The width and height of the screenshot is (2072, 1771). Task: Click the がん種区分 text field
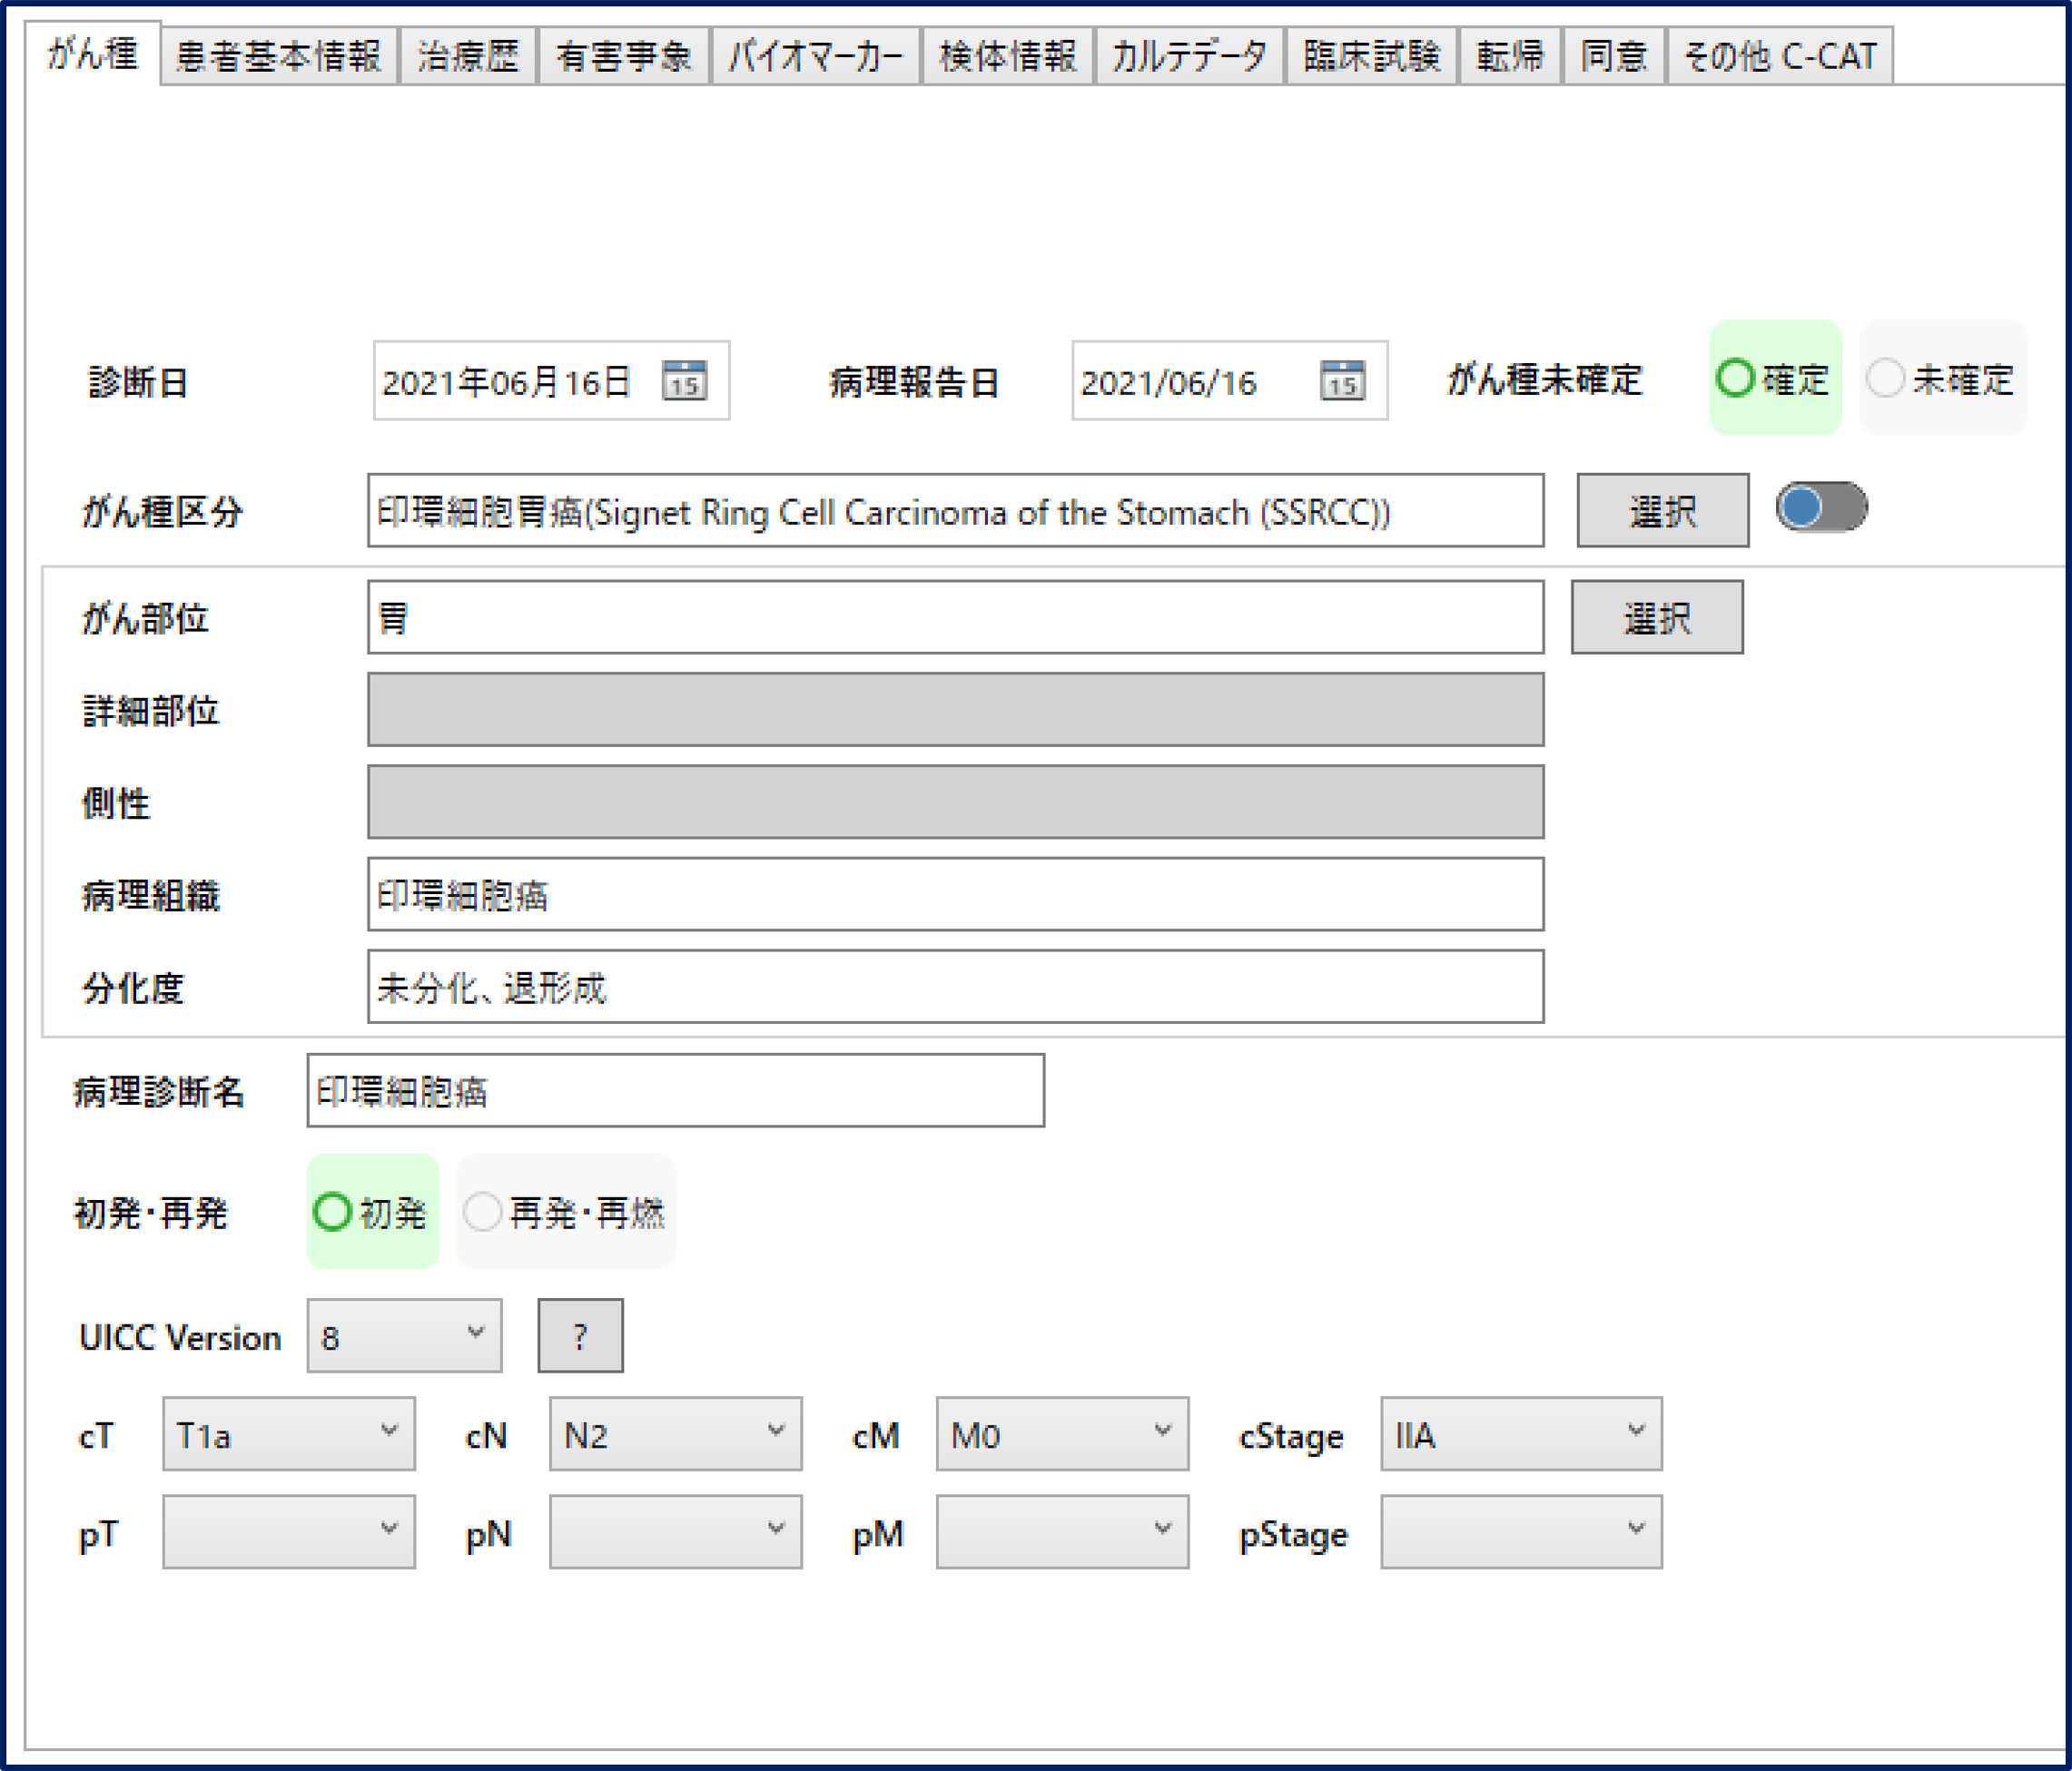(955, 510)
